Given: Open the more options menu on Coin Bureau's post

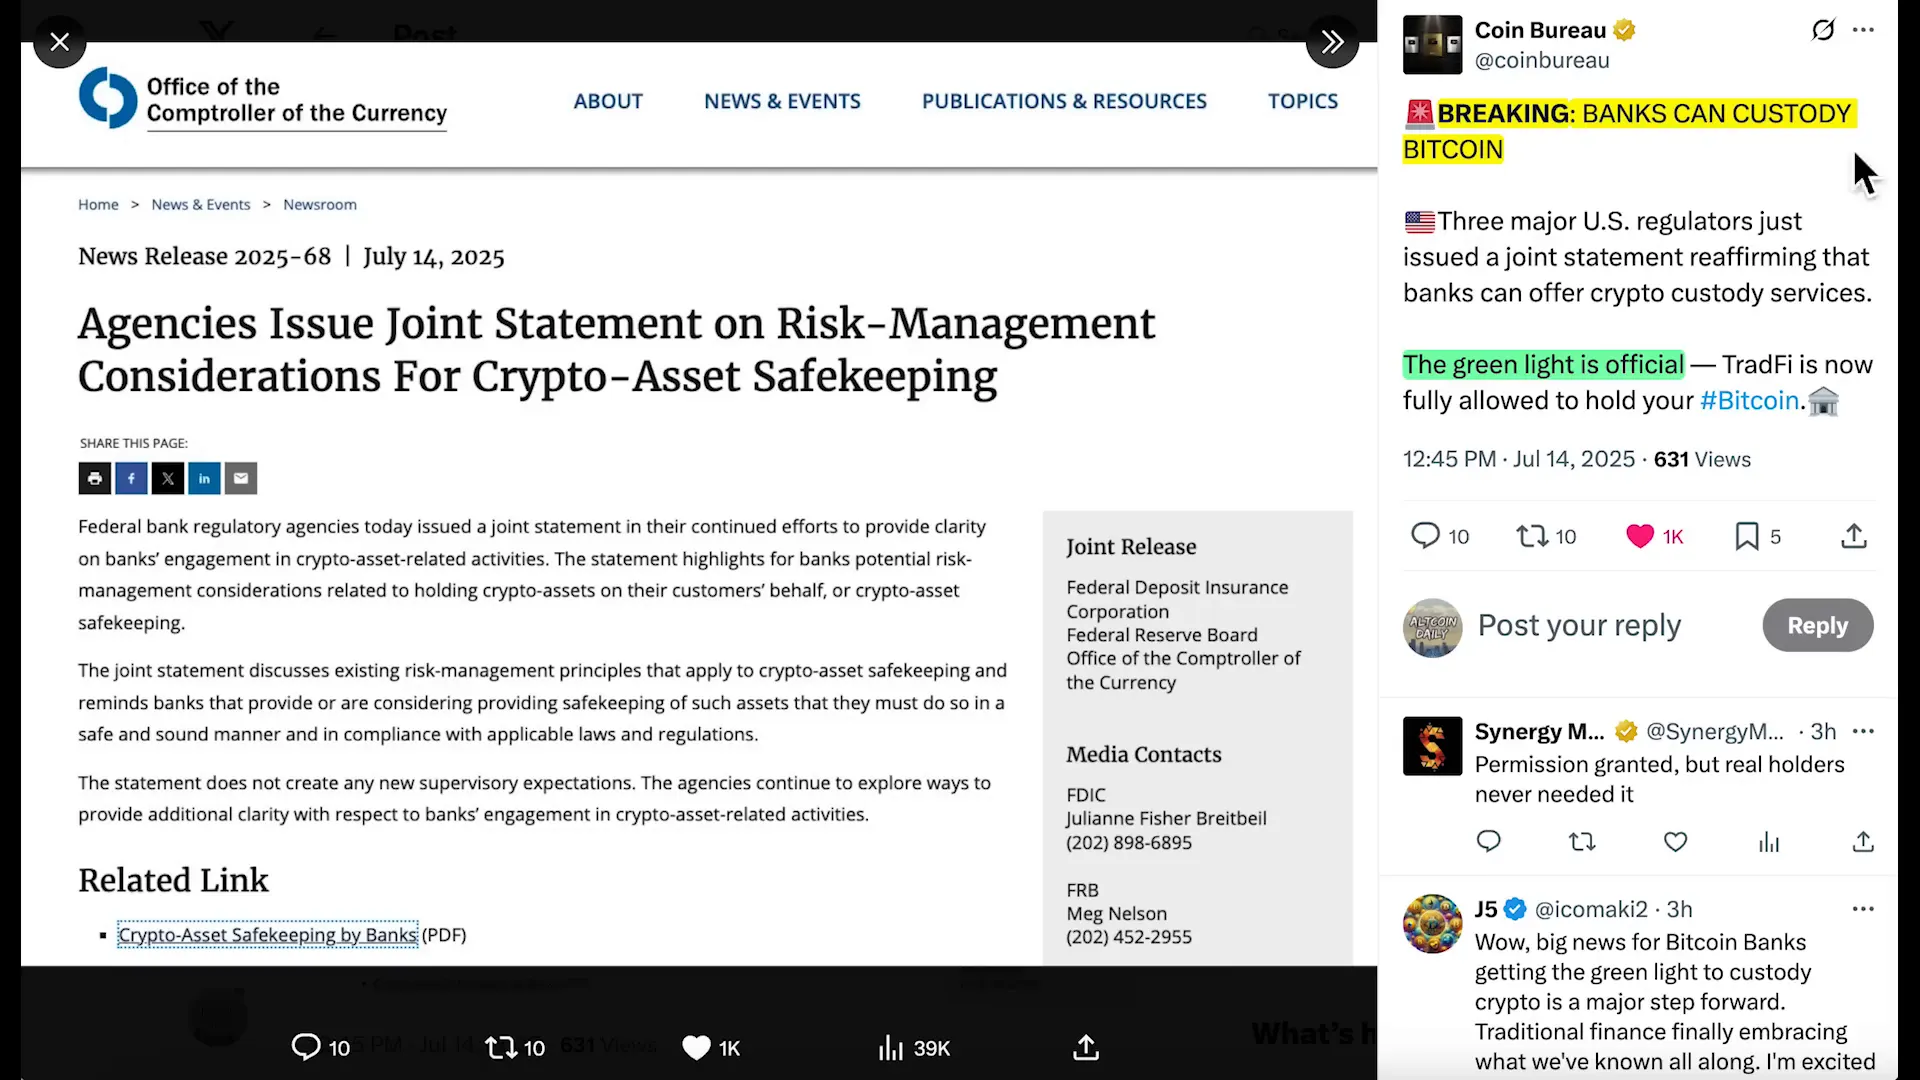Looking at the screenshot, I should [x=1863, y=30].
